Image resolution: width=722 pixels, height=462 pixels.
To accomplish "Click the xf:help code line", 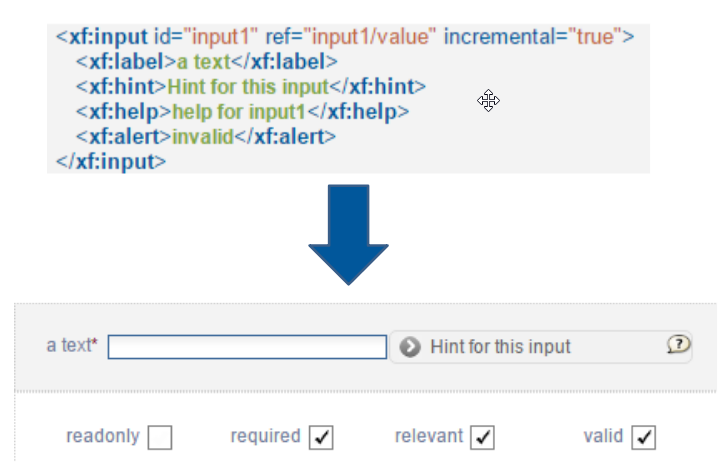I will tap(242, 111).
